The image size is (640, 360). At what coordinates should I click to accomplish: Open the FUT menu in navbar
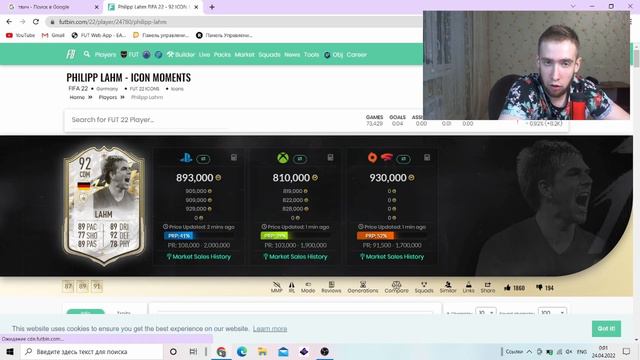[130, 54]
